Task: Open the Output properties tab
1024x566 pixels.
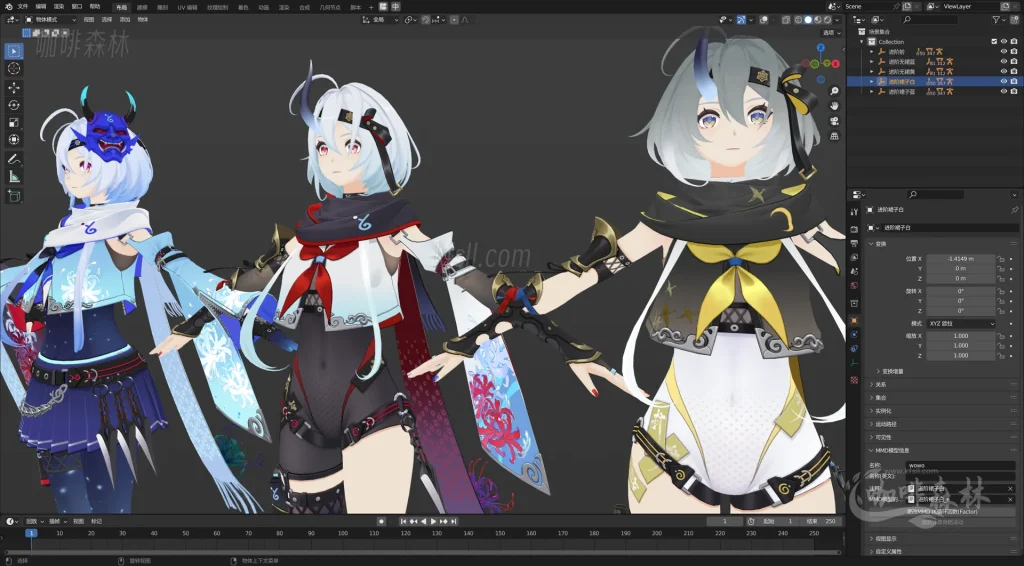Action: click(854, 244)
